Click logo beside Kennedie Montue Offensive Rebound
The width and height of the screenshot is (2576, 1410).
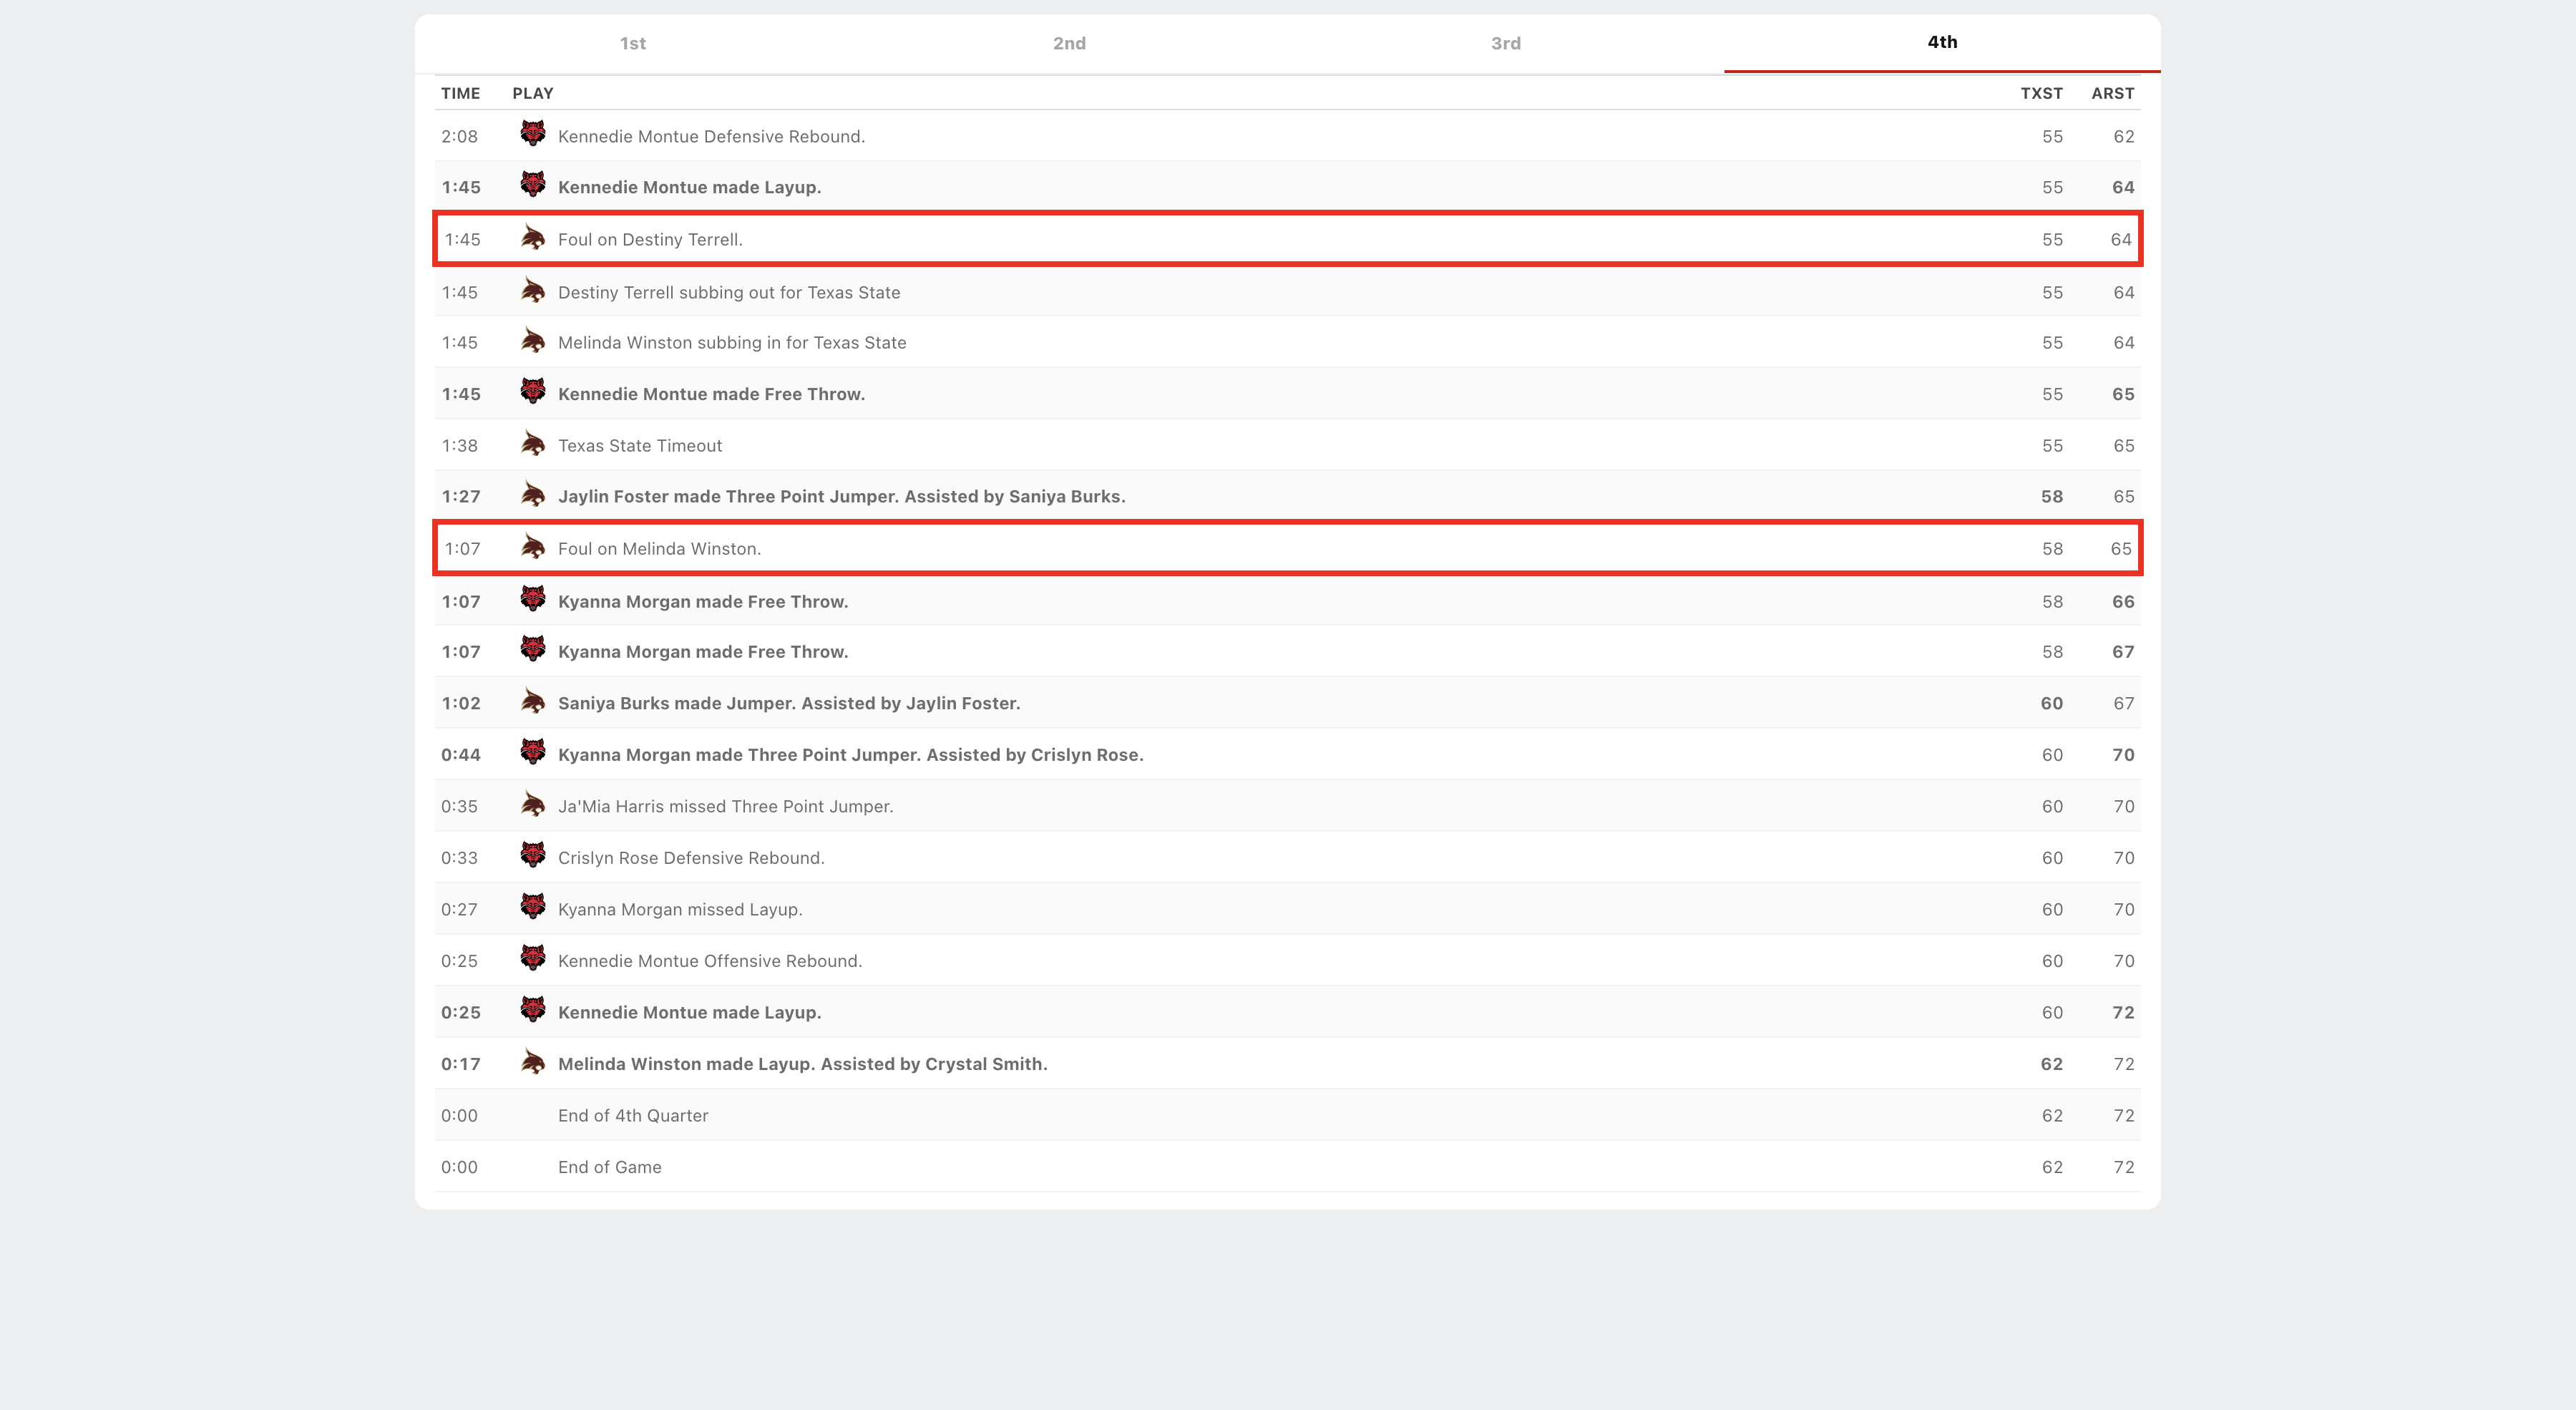[x=532, y=959]
